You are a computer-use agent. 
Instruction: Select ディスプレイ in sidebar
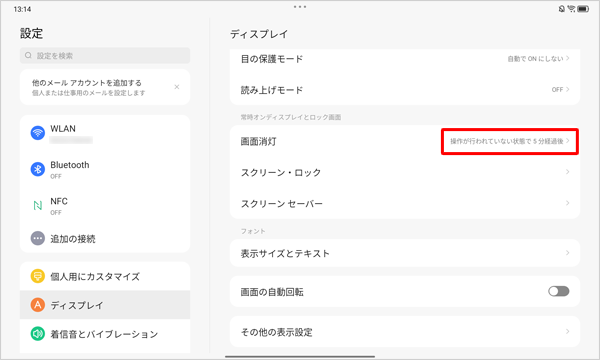[105, 305]
